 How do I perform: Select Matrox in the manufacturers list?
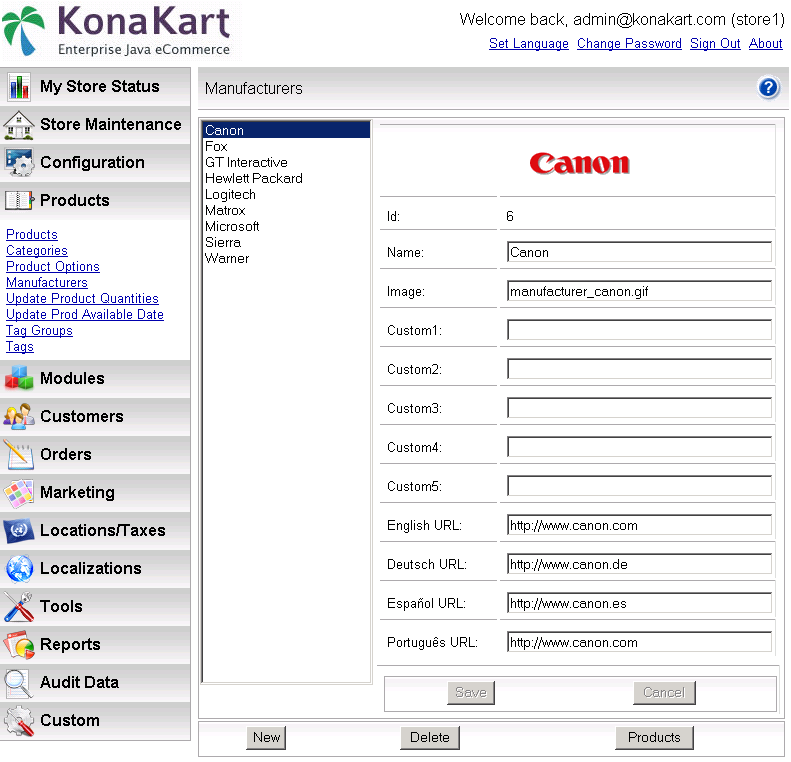[287, 210]
